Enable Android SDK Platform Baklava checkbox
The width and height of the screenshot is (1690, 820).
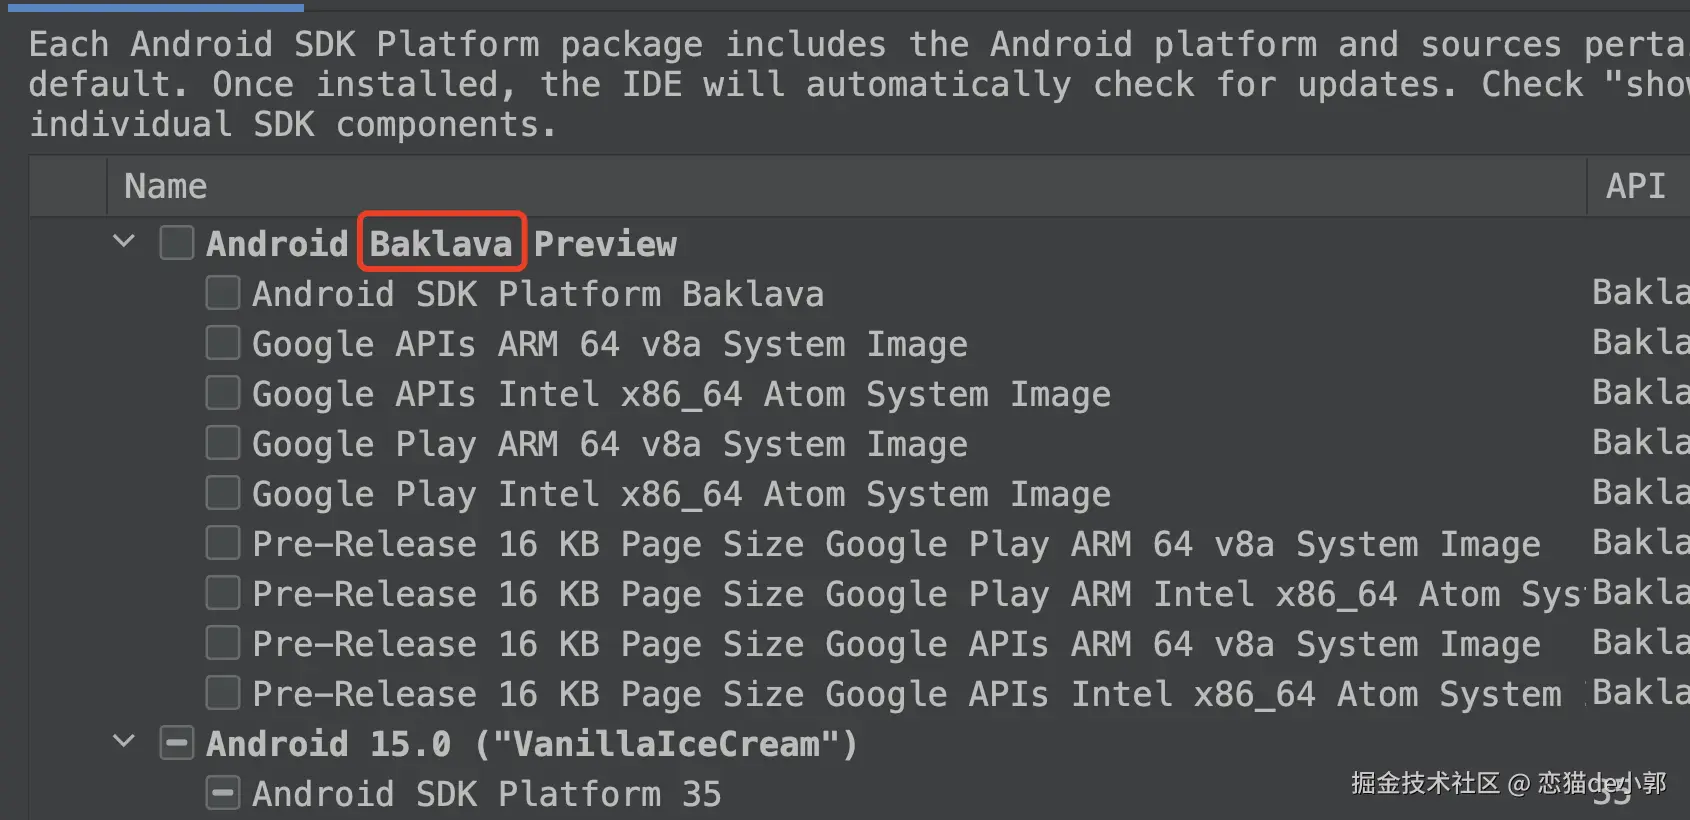point(222,293)
